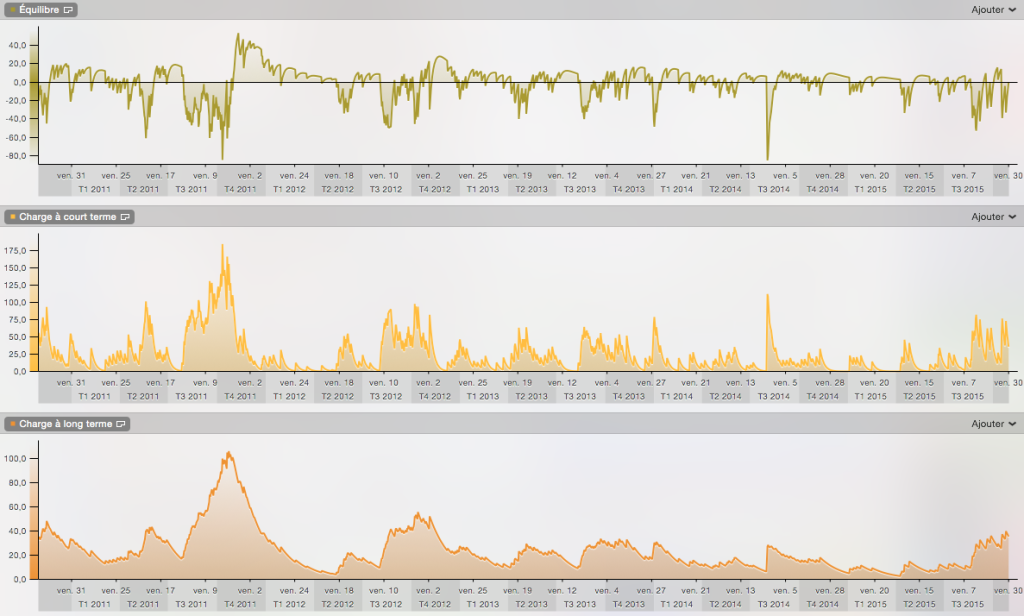Click T3 2015 on the Charge à court terme timeline

click(x=967, y=396)
